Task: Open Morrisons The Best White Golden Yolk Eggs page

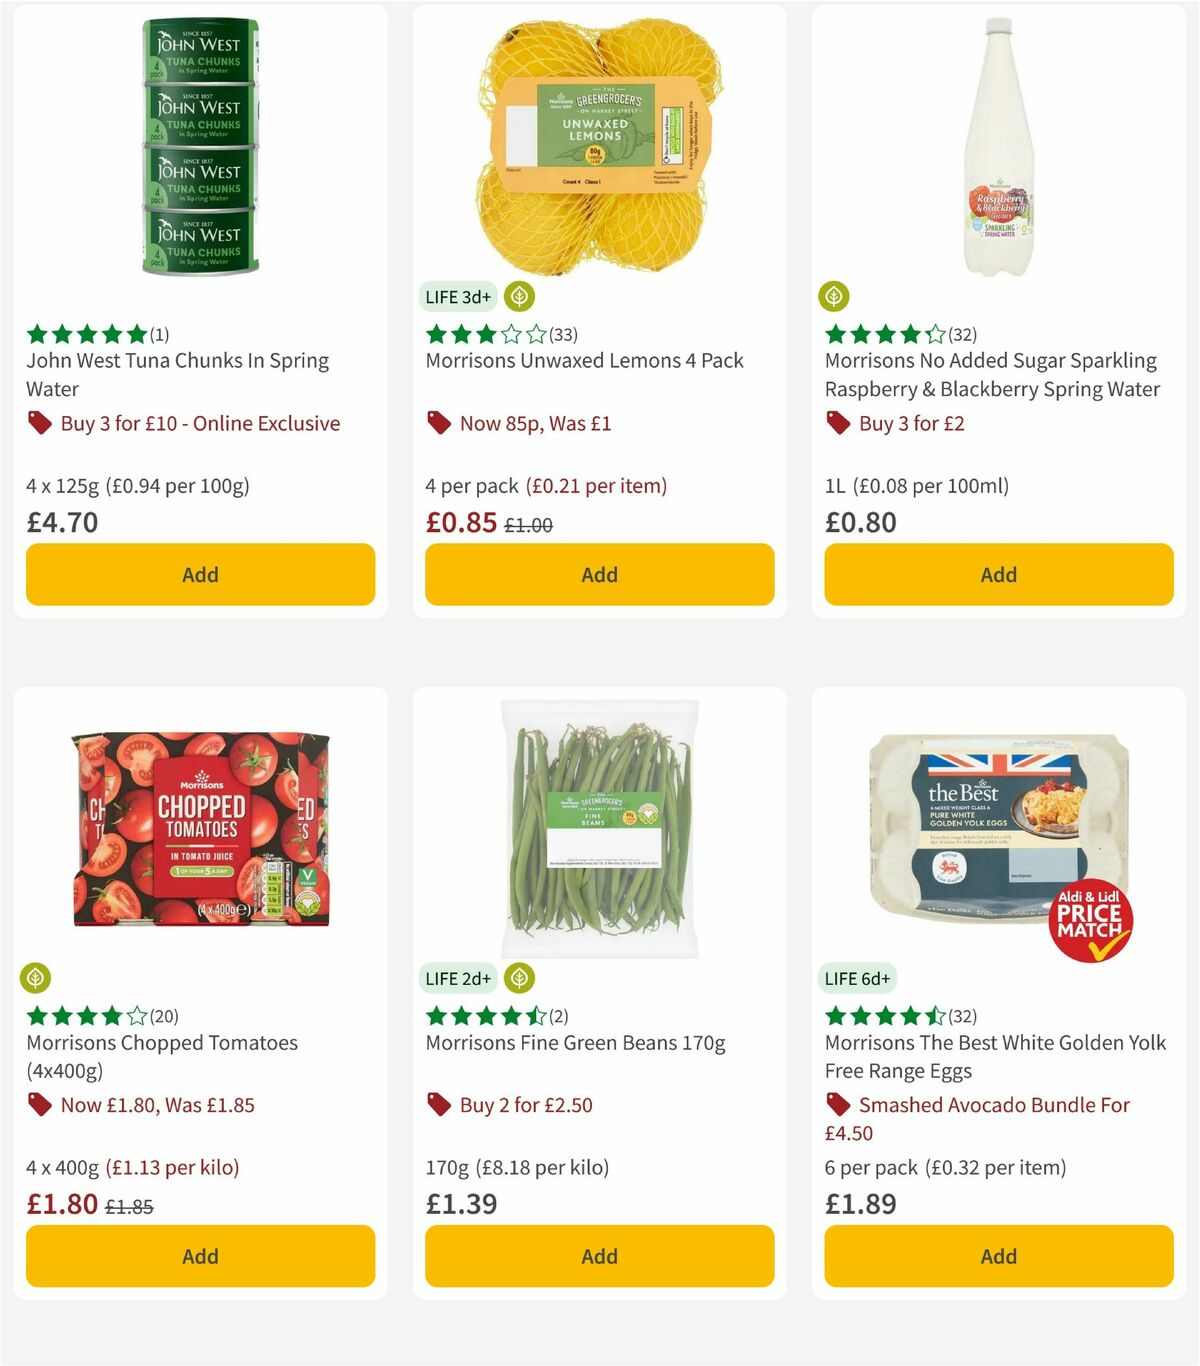Action: 994,1056
